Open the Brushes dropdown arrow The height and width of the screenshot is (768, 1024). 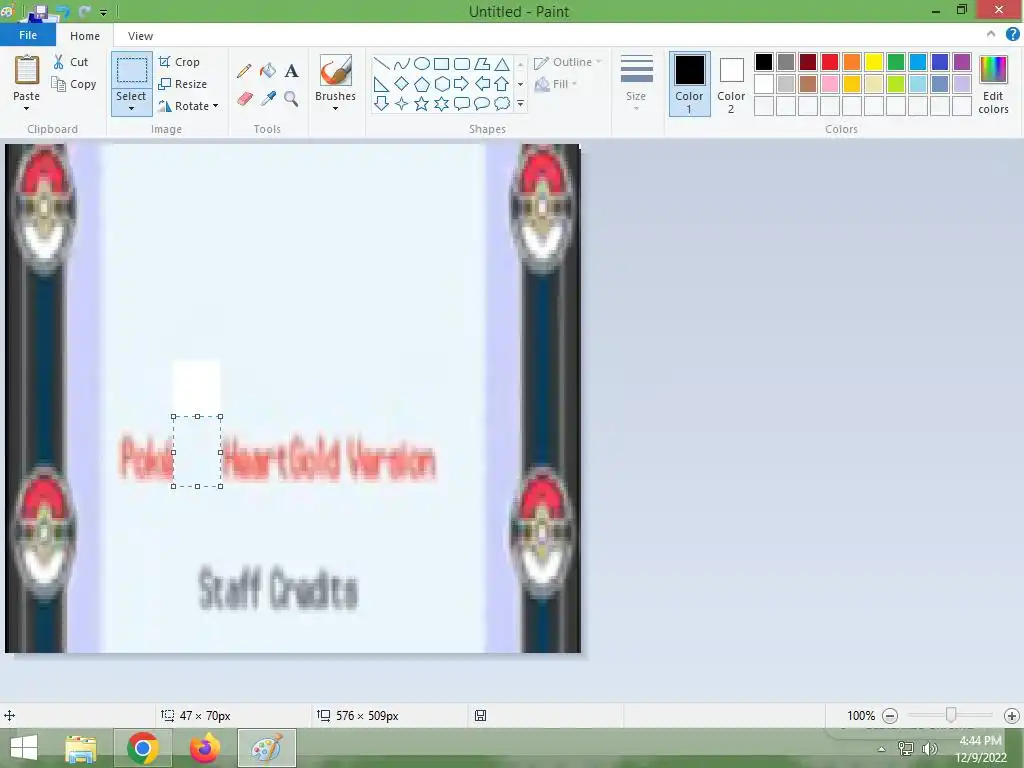coord(335,108)
